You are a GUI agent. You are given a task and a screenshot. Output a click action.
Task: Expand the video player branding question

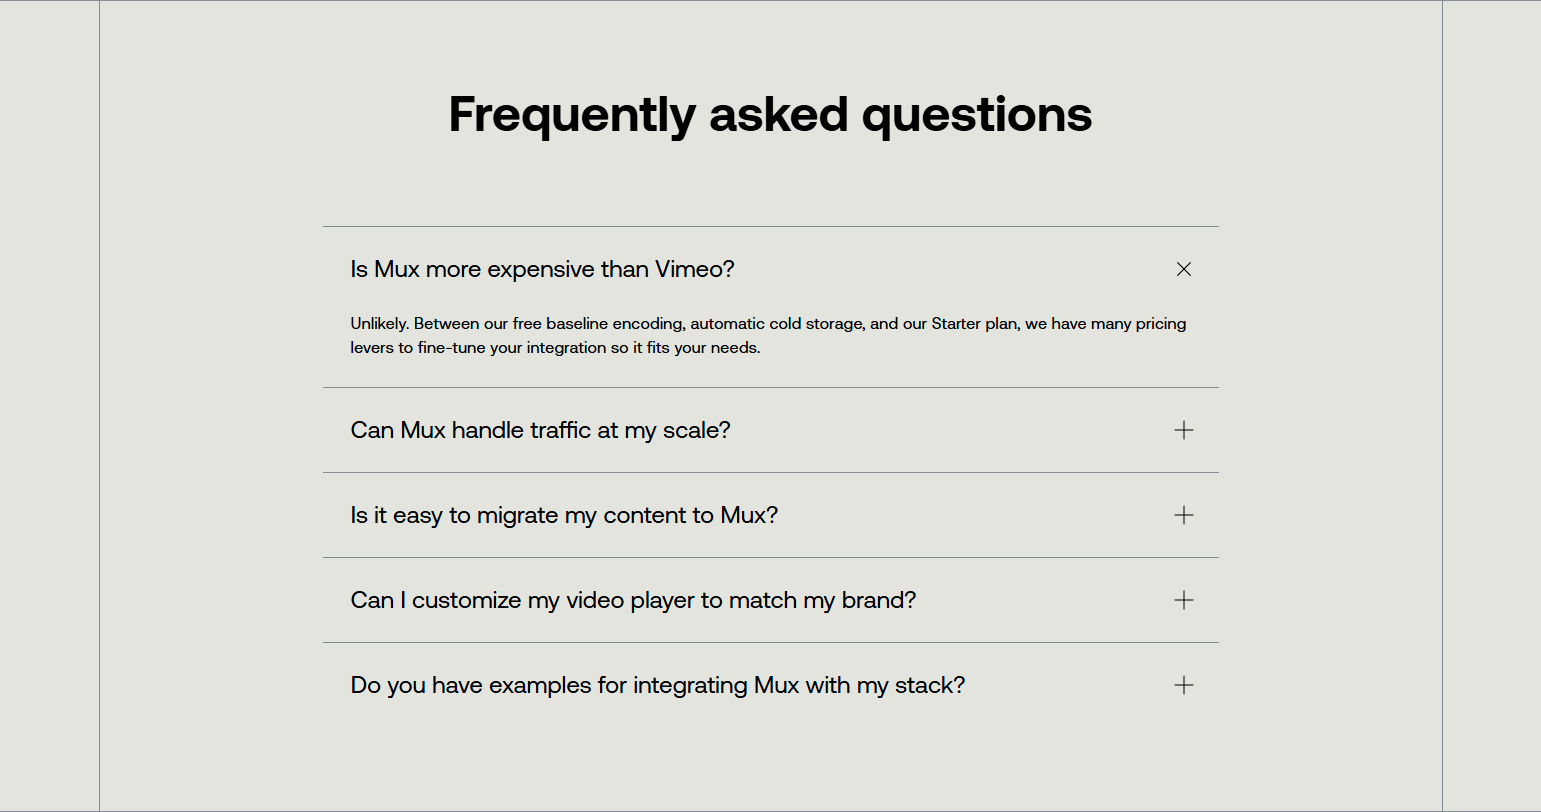click(x=632, y=600)
